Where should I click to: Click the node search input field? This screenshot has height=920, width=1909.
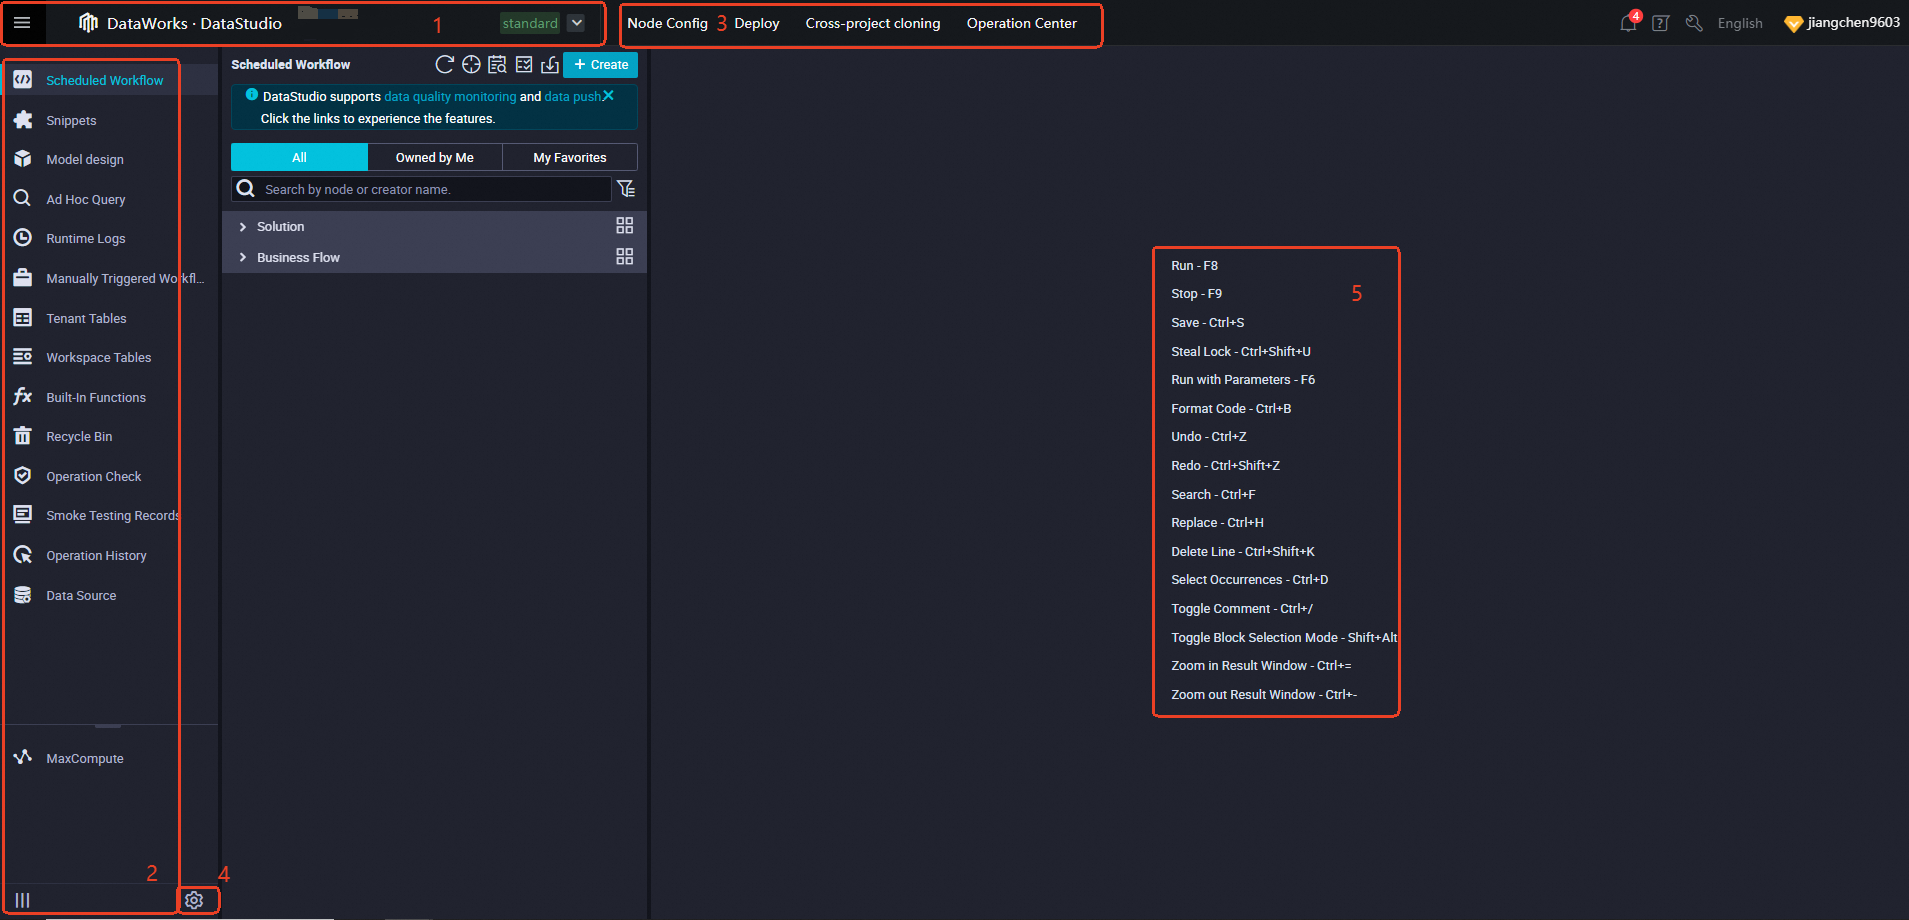[421, 189]
